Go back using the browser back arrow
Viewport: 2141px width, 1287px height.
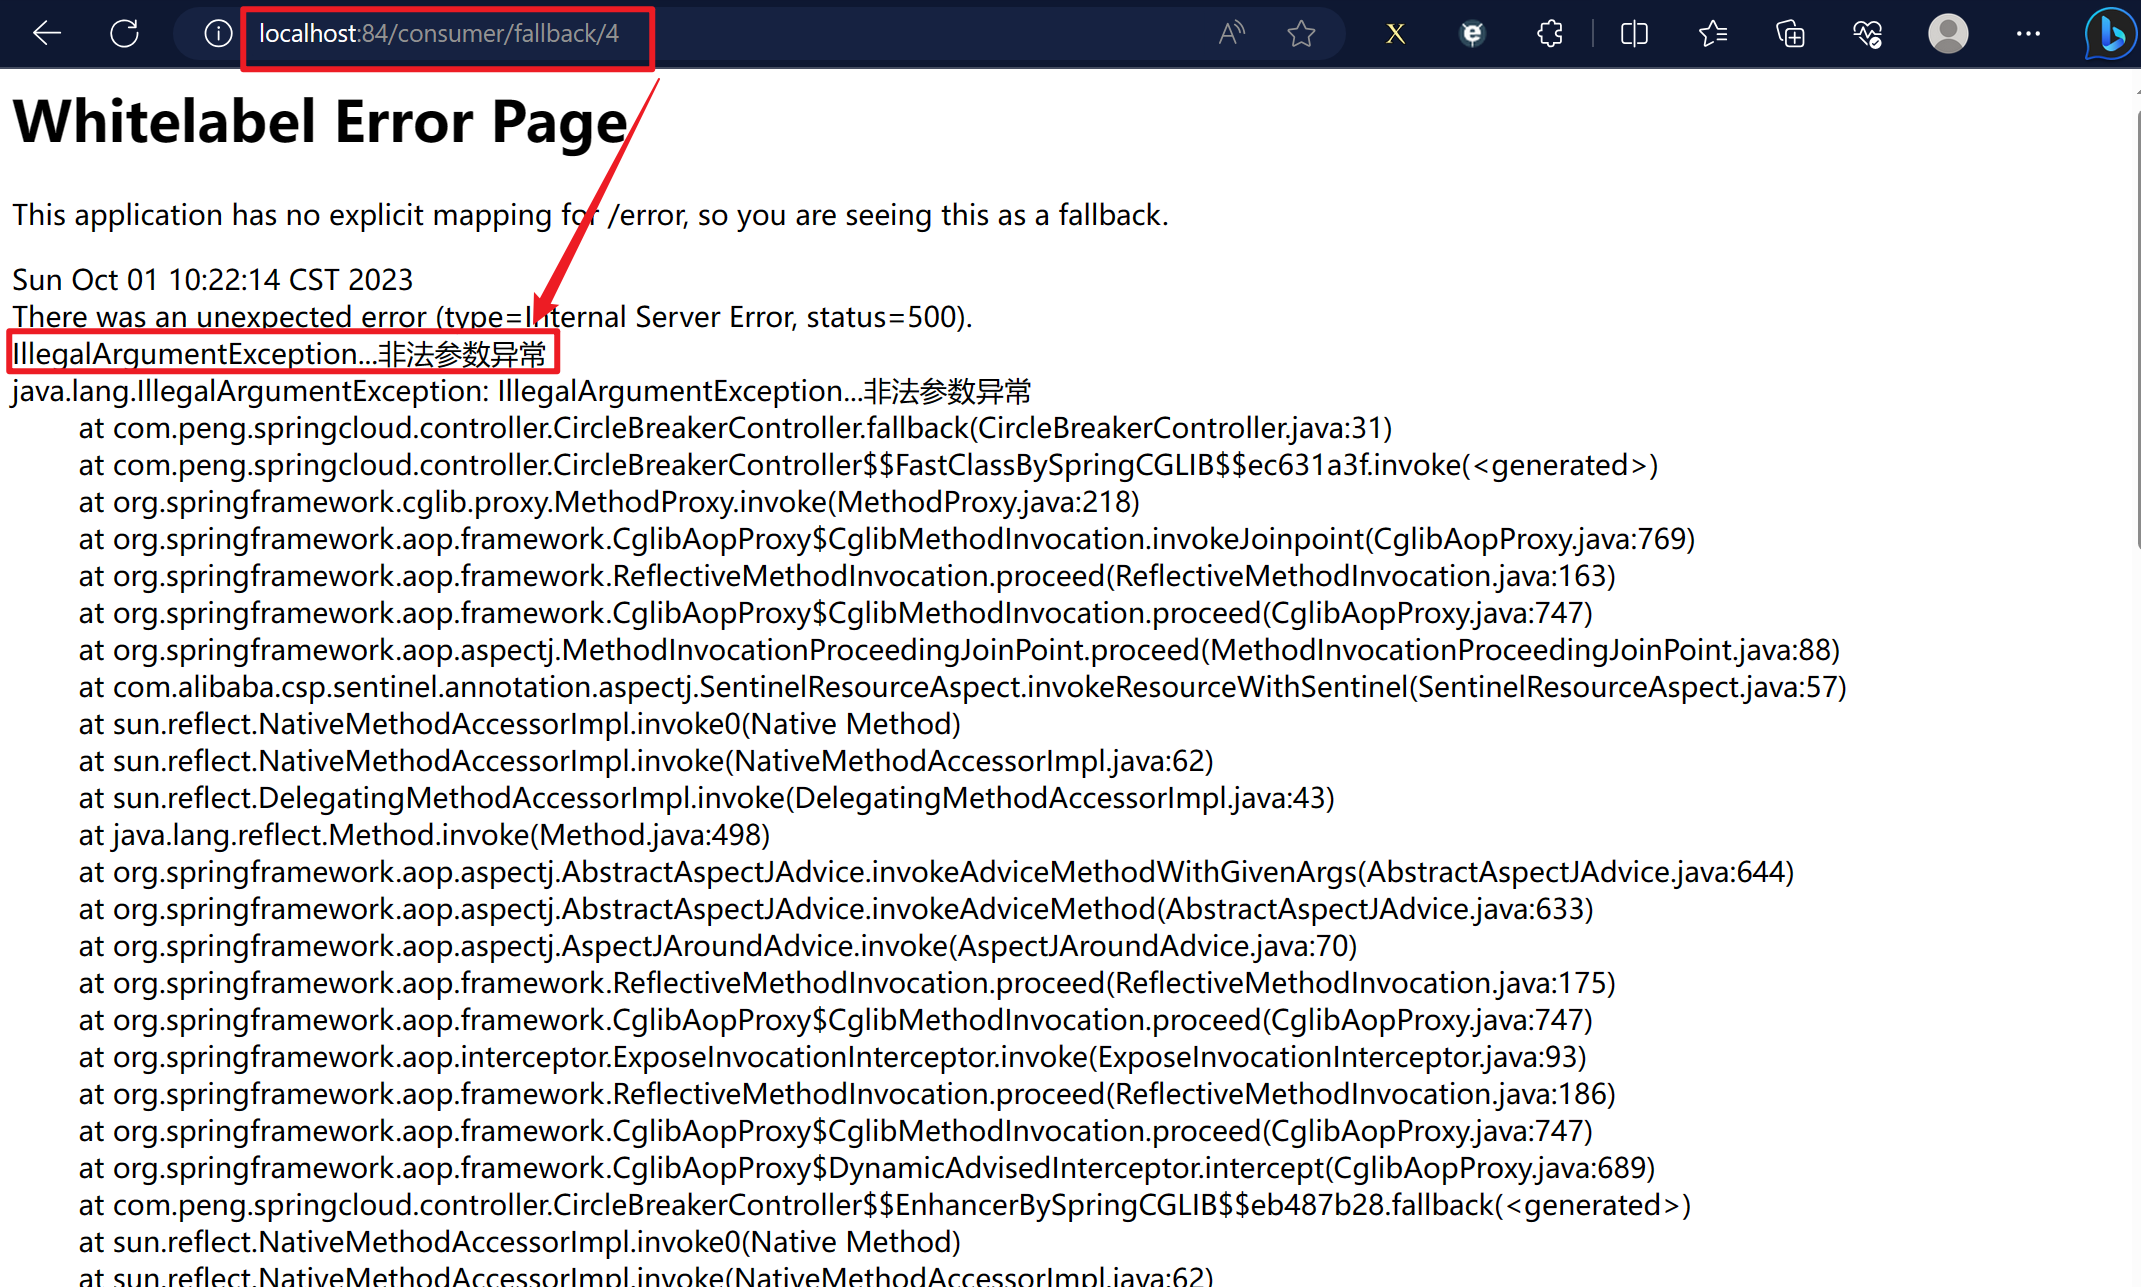pyautogui.click(x=47, y=34)
